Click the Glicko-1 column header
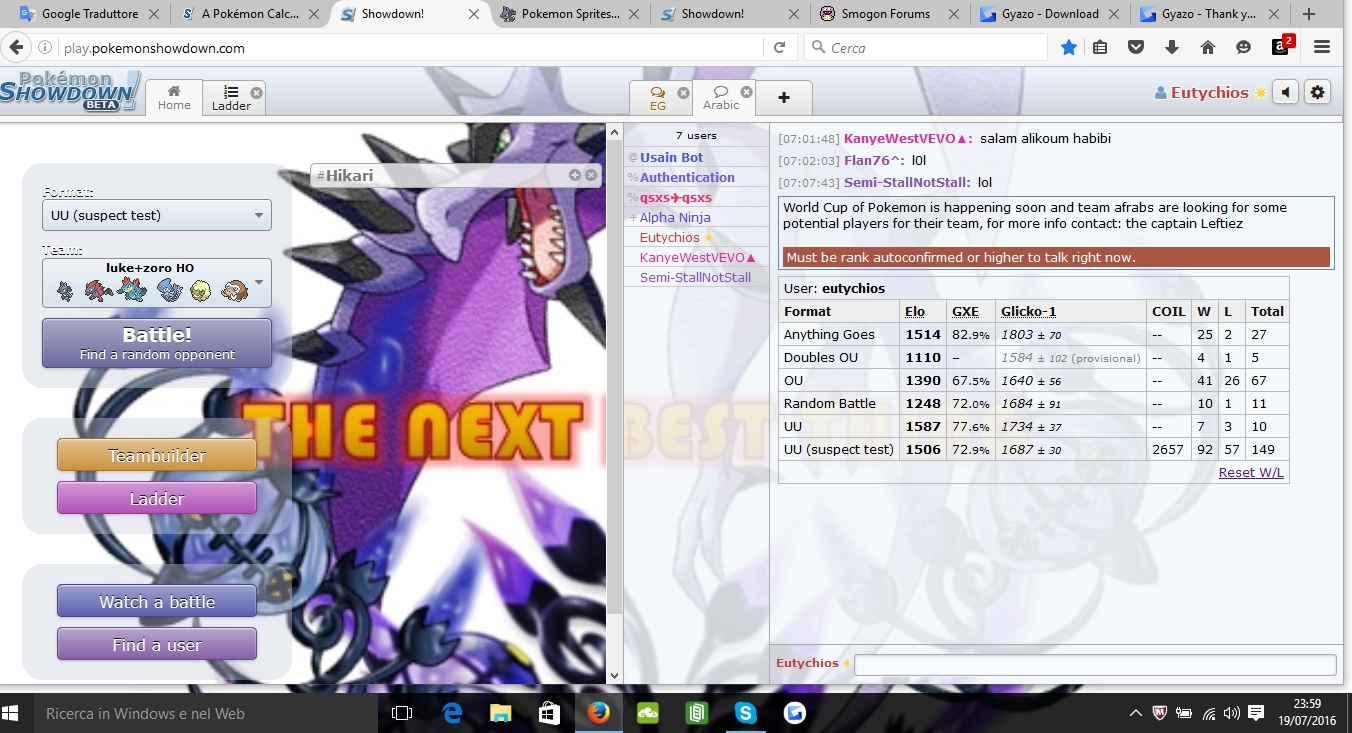Viewport: 1352px width, 733px height. (x=1028, y=311)
